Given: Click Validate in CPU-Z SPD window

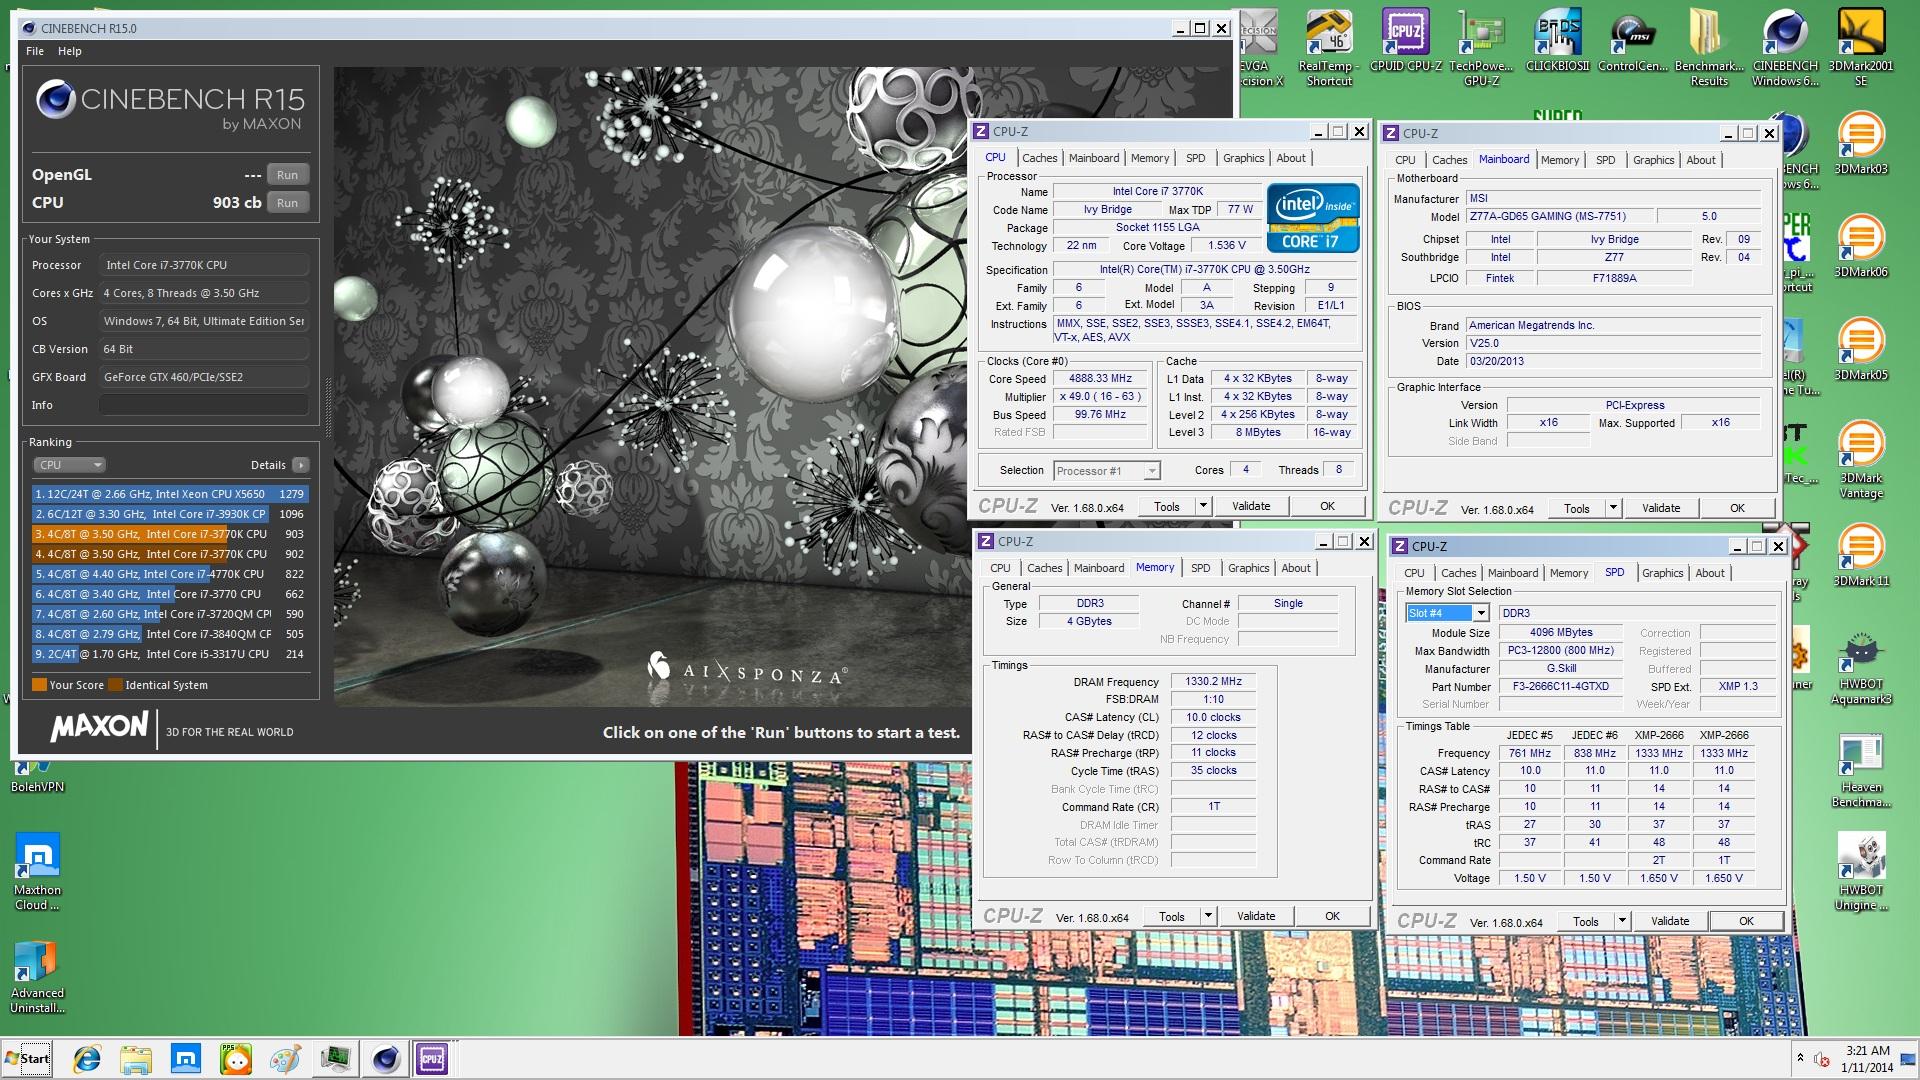Looking at the screenshot, I should 1670,921.
